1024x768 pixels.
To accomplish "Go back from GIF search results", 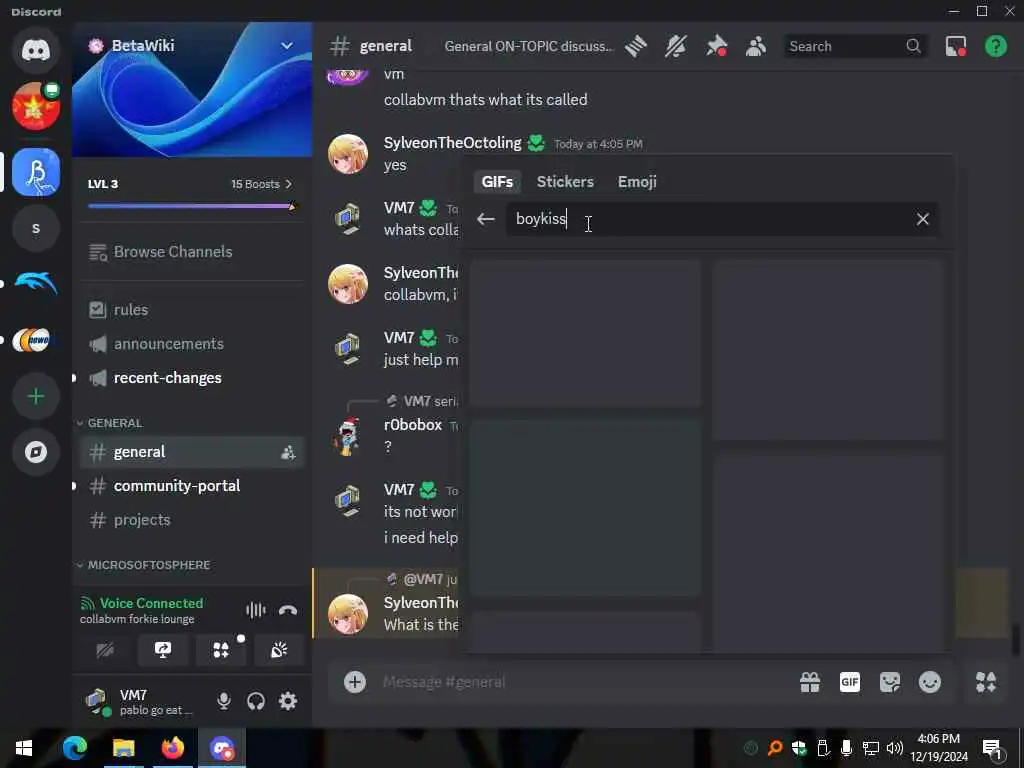I will (485, 219).
